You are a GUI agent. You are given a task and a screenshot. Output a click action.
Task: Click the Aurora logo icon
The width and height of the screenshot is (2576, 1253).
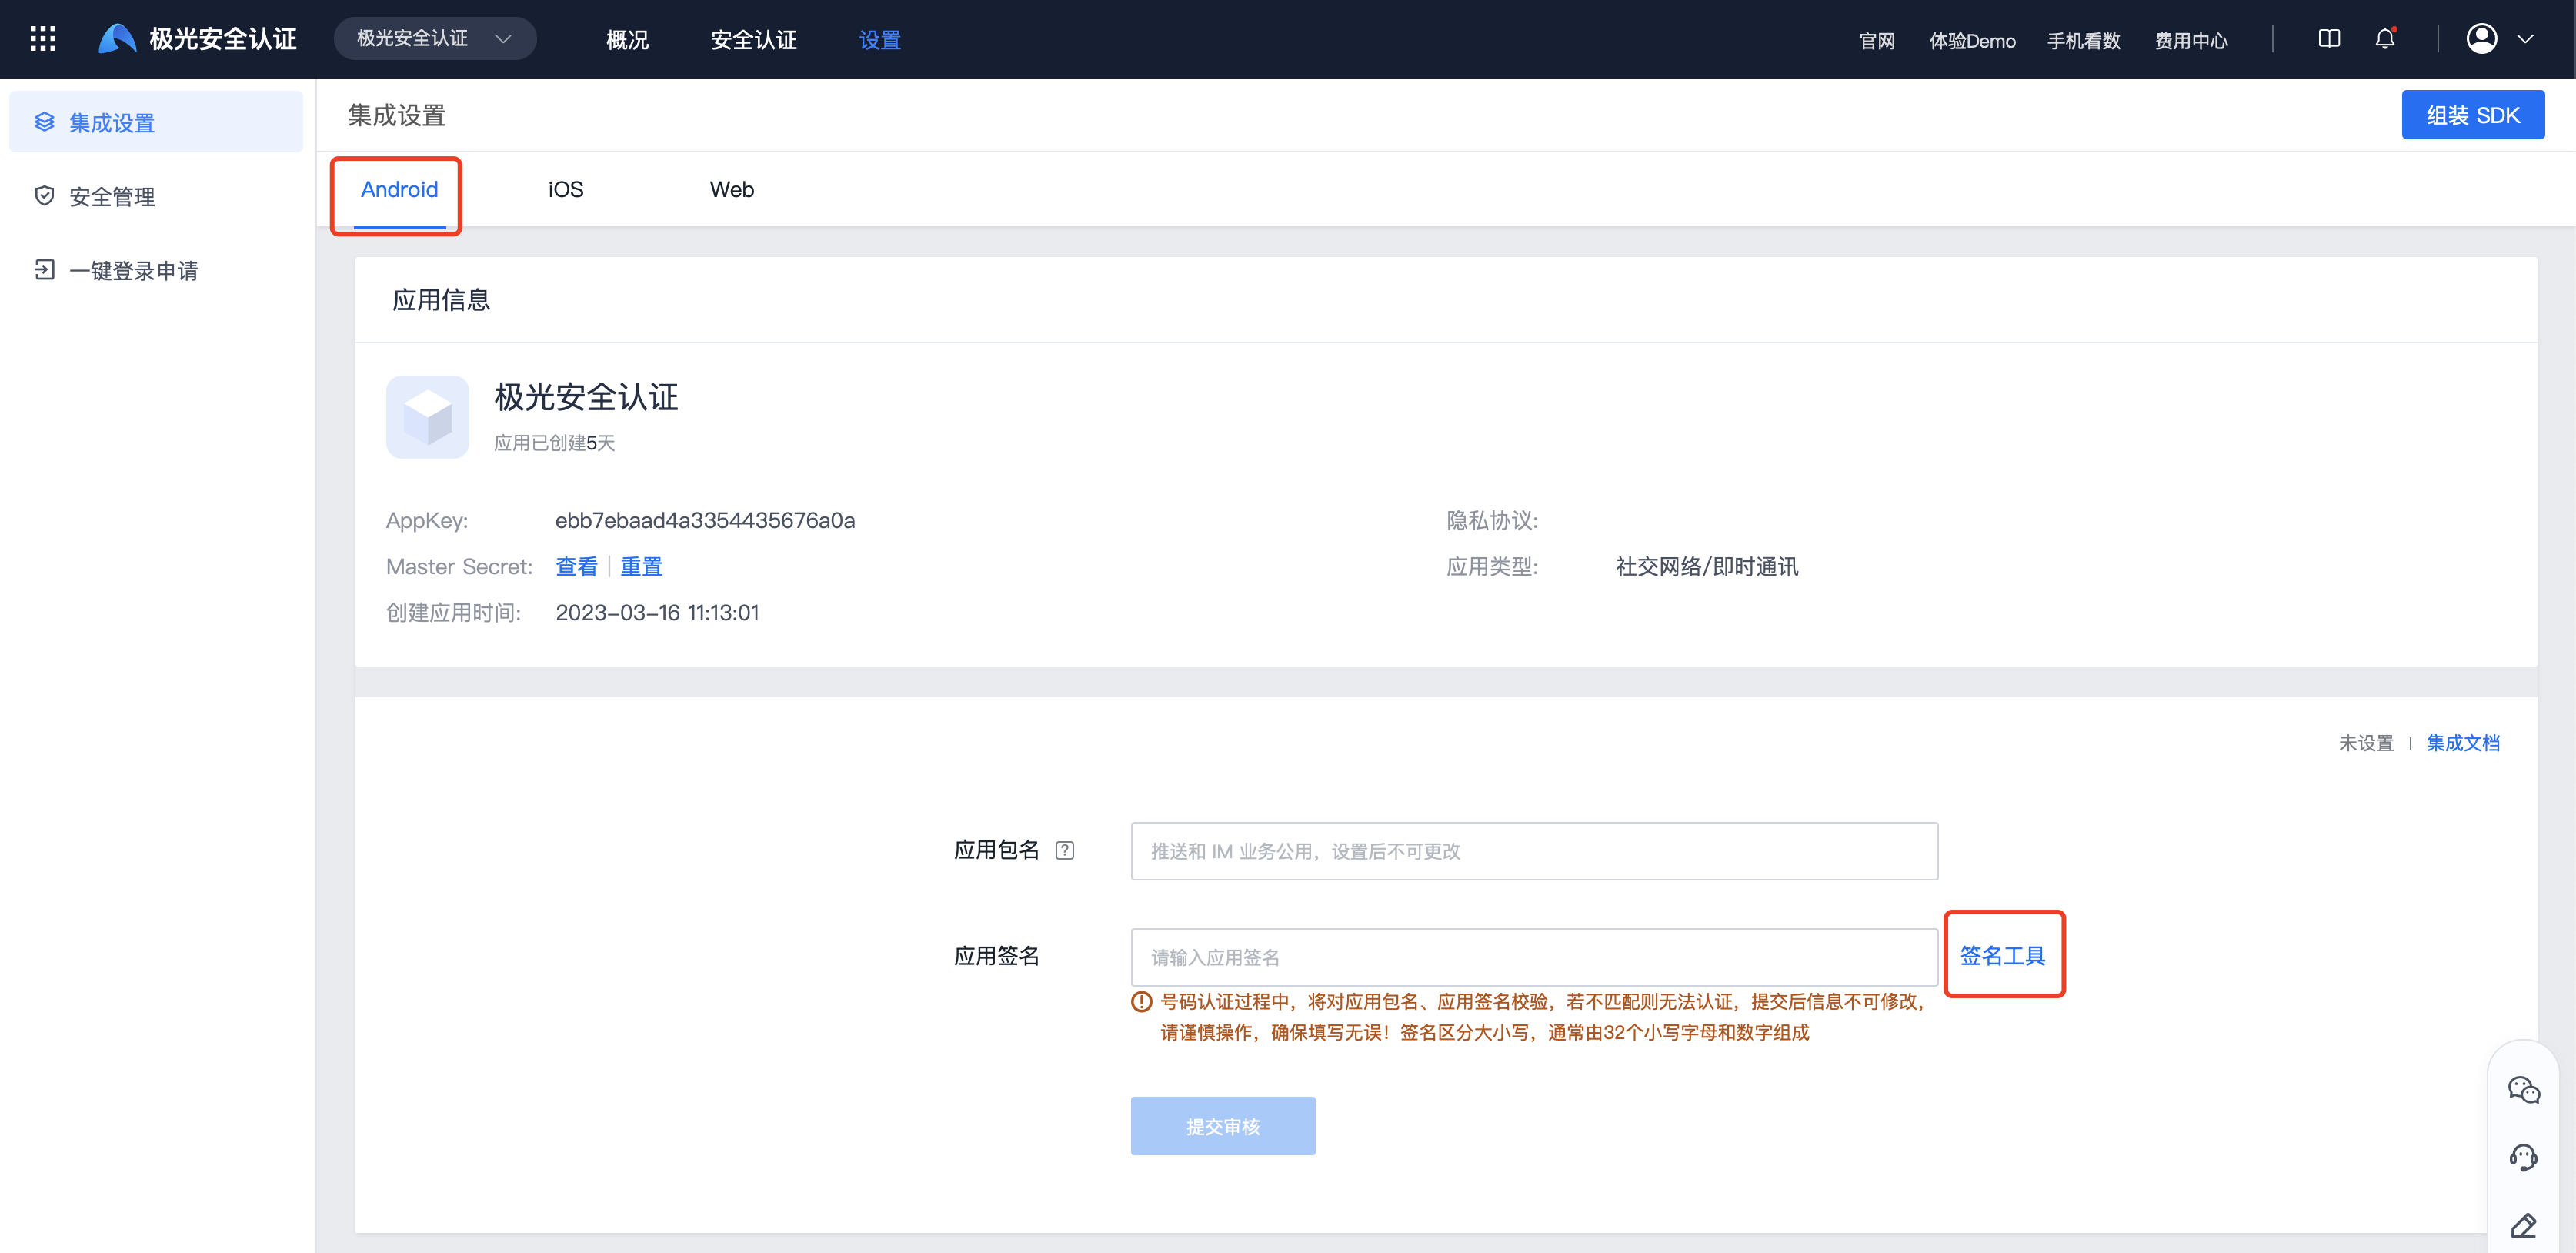pyautogui.click(x=118, y=39)
